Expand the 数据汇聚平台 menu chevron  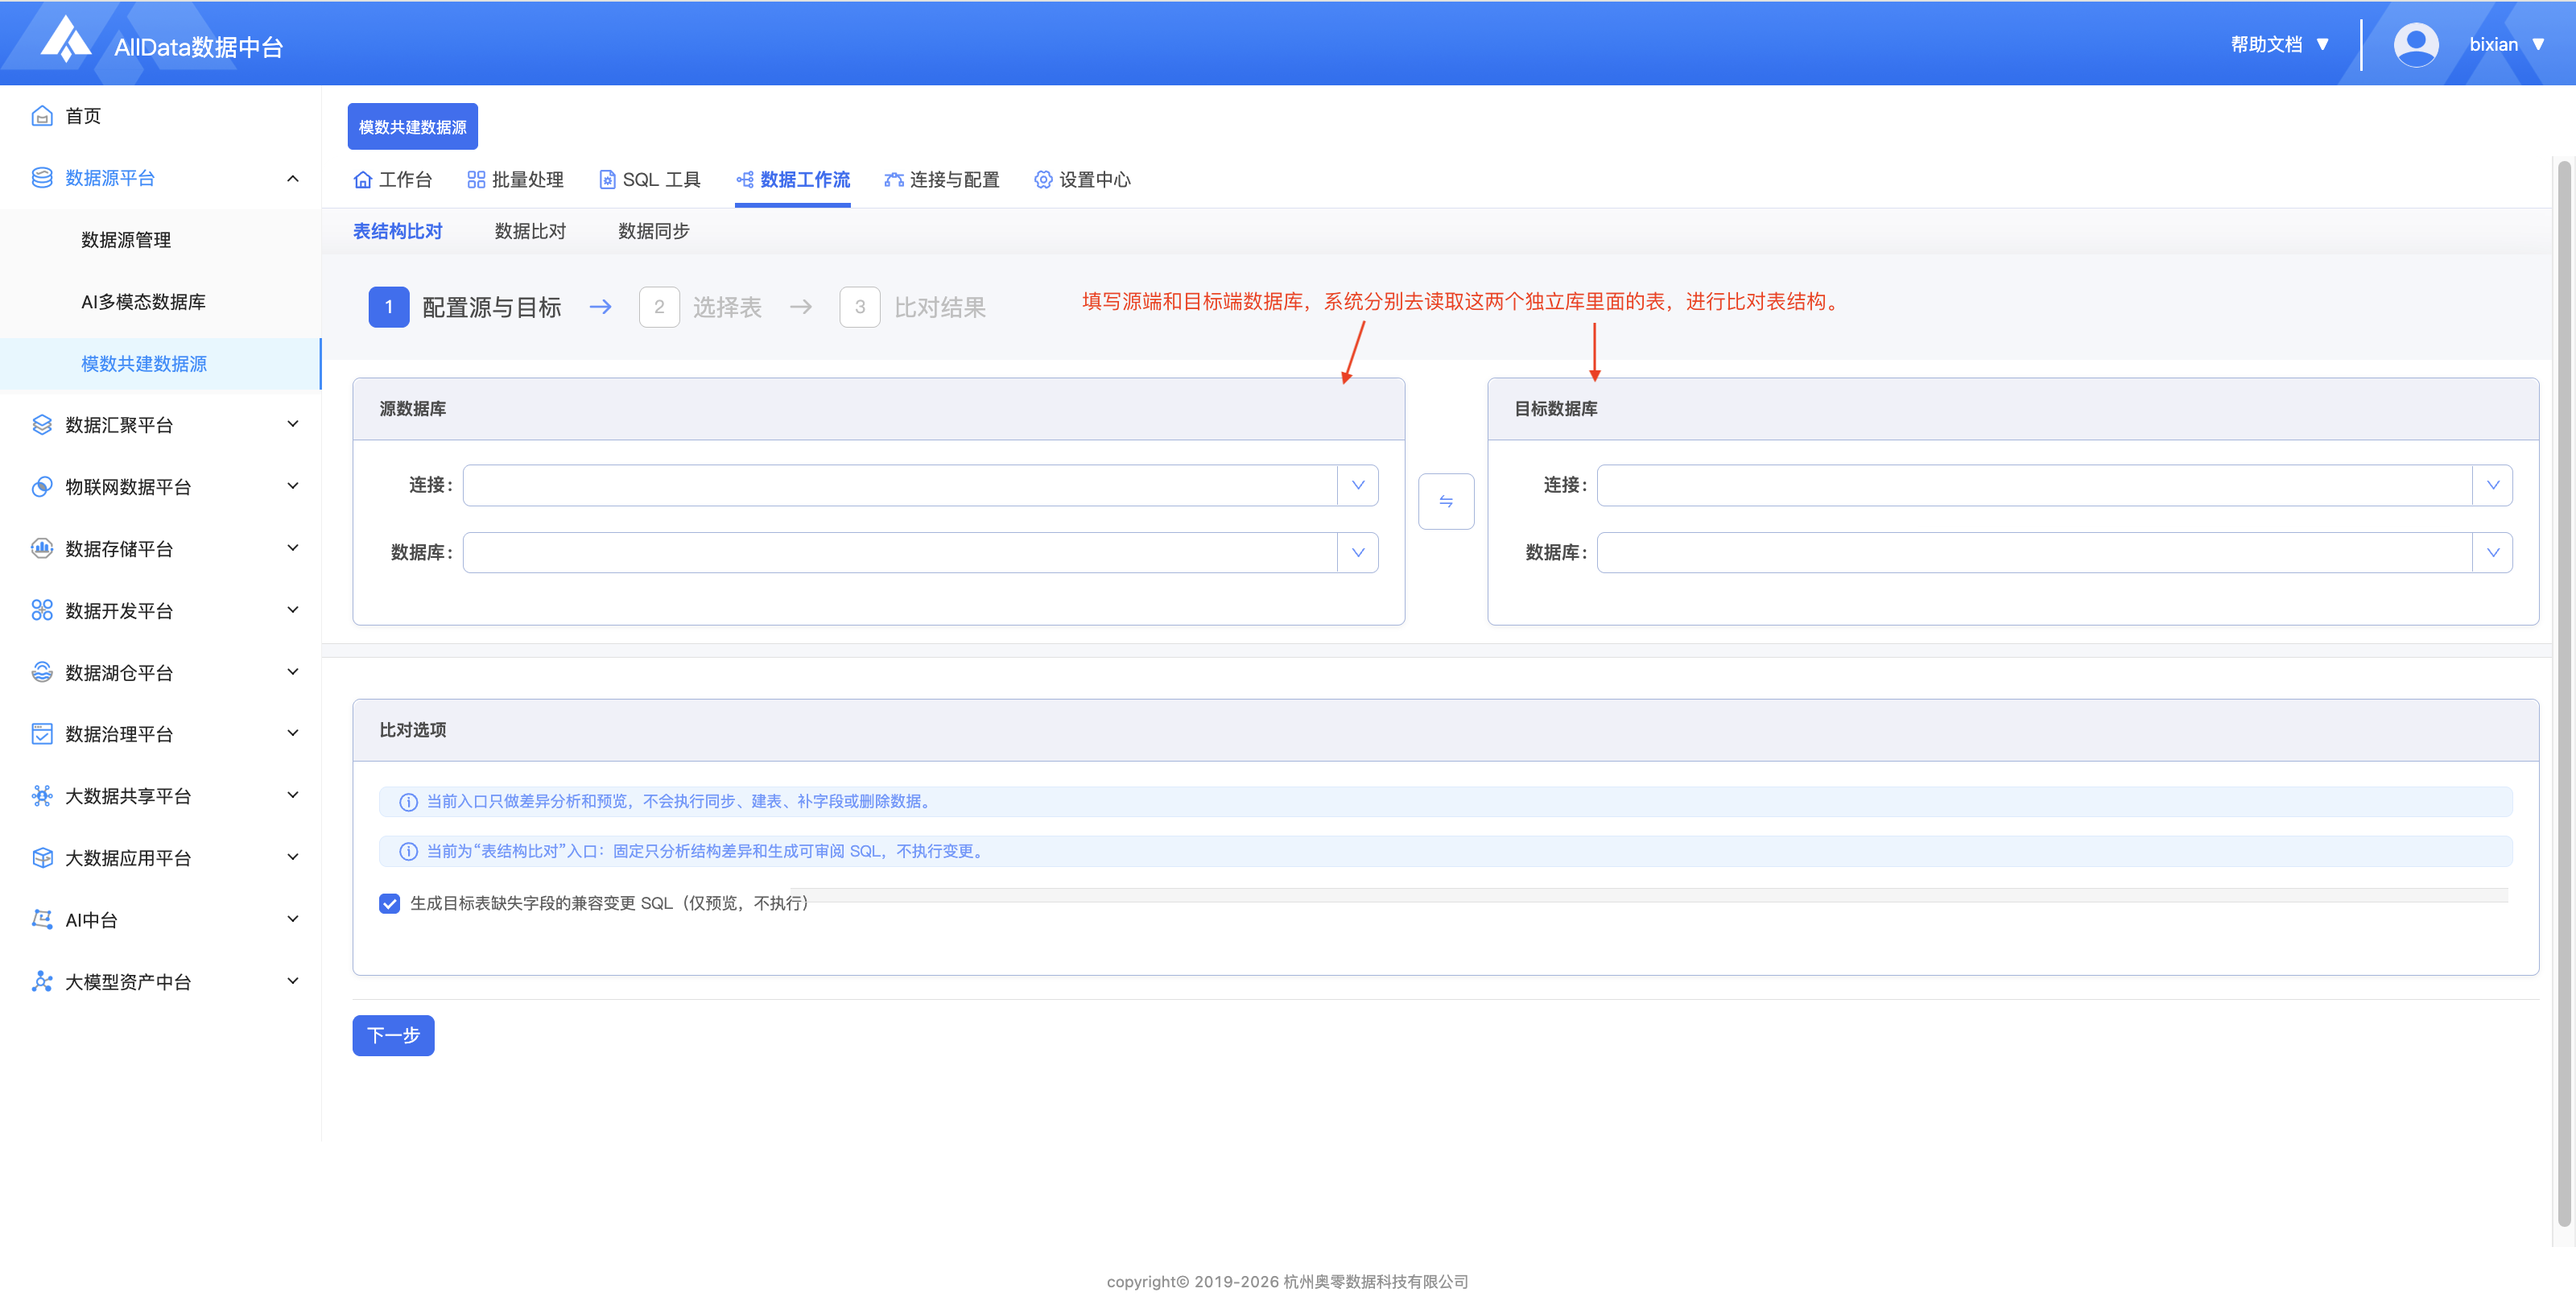pos(293,424)
